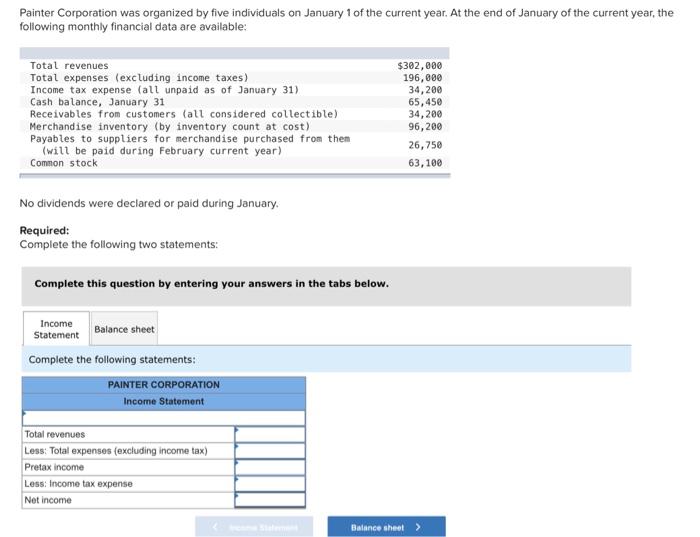700x537 pixels.
Task: Click 'Payables to suppliers' row label
Action: (190, 145)
